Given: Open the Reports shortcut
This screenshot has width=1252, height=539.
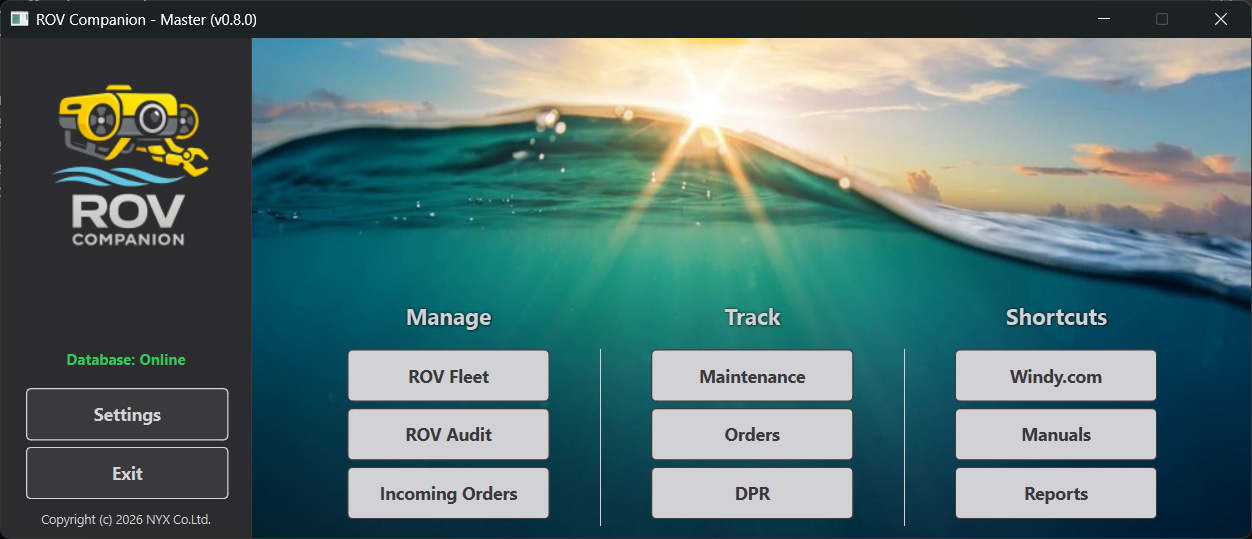Looking at the screenshot, I should pos(1056,493).
